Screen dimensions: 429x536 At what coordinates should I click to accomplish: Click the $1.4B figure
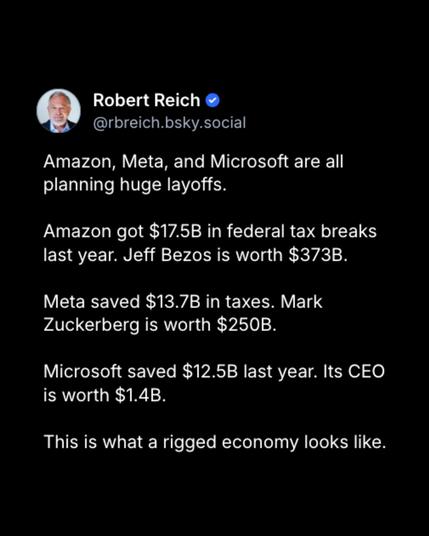[140, 395]
